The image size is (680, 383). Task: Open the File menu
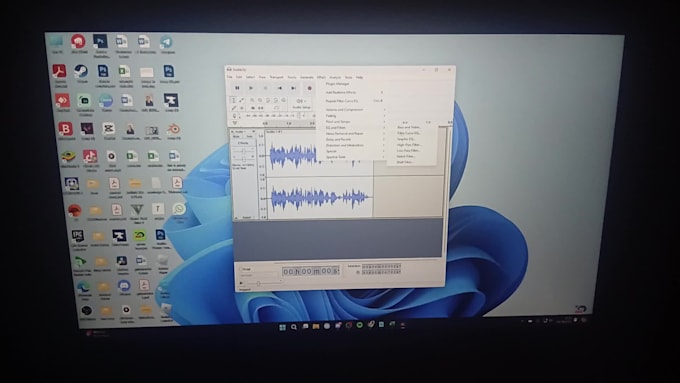pos(229,77)
